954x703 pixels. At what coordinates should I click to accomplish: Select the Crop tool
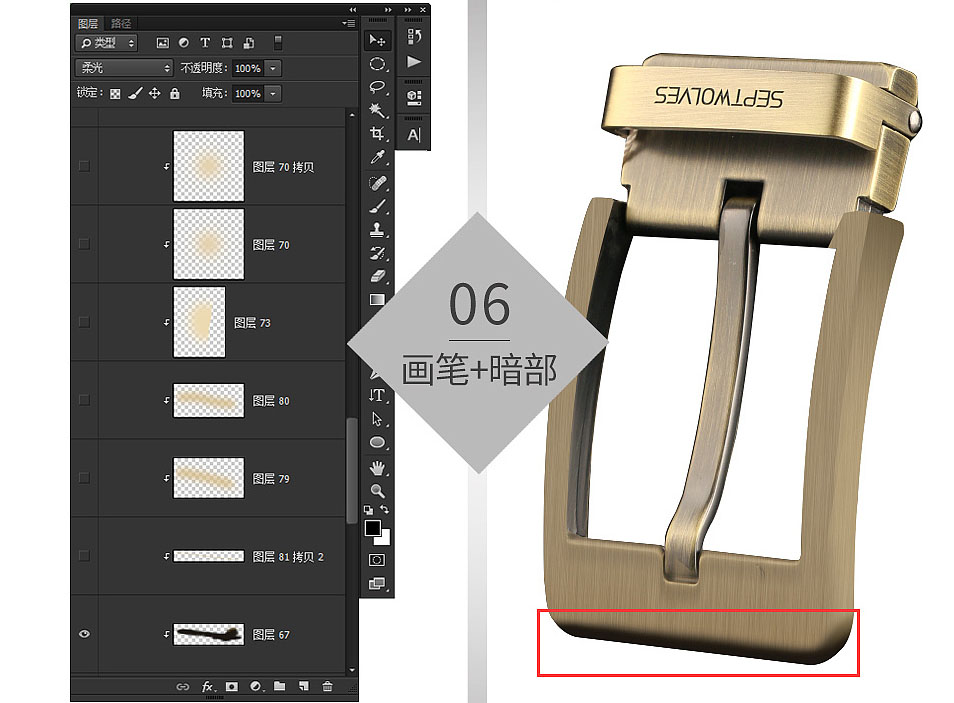377,134
